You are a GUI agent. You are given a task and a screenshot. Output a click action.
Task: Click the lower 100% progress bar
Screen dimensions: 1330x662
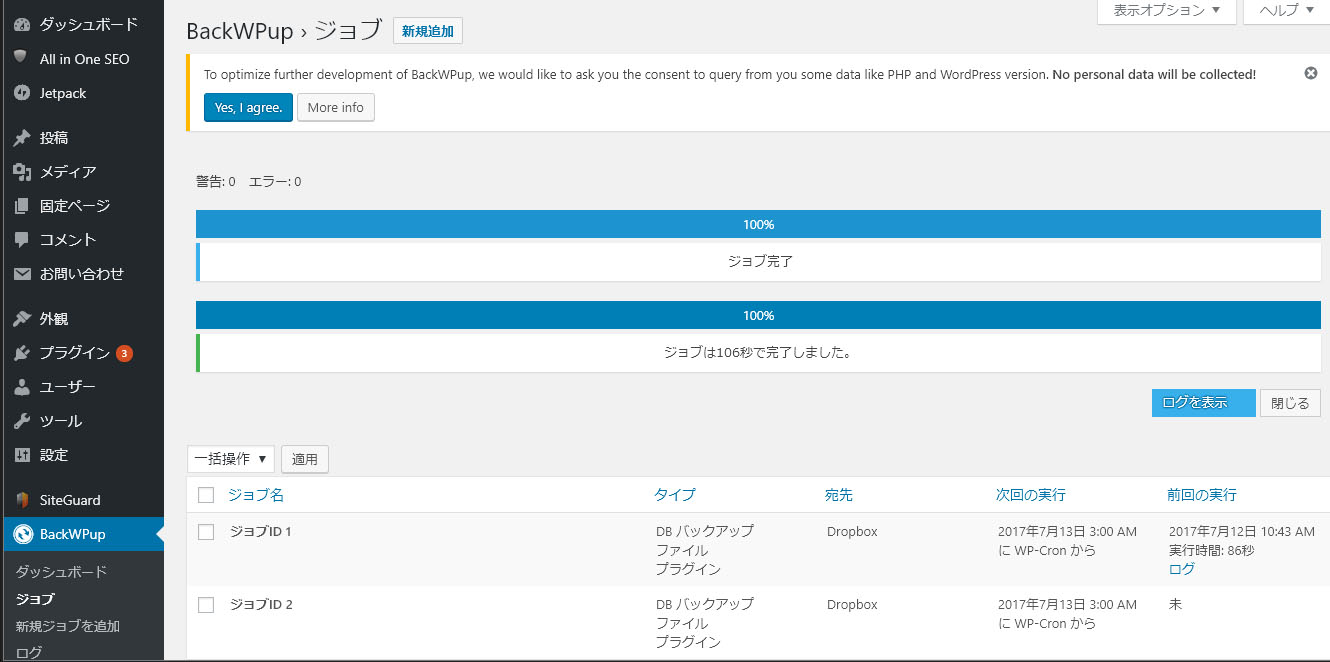pos(758,315)
